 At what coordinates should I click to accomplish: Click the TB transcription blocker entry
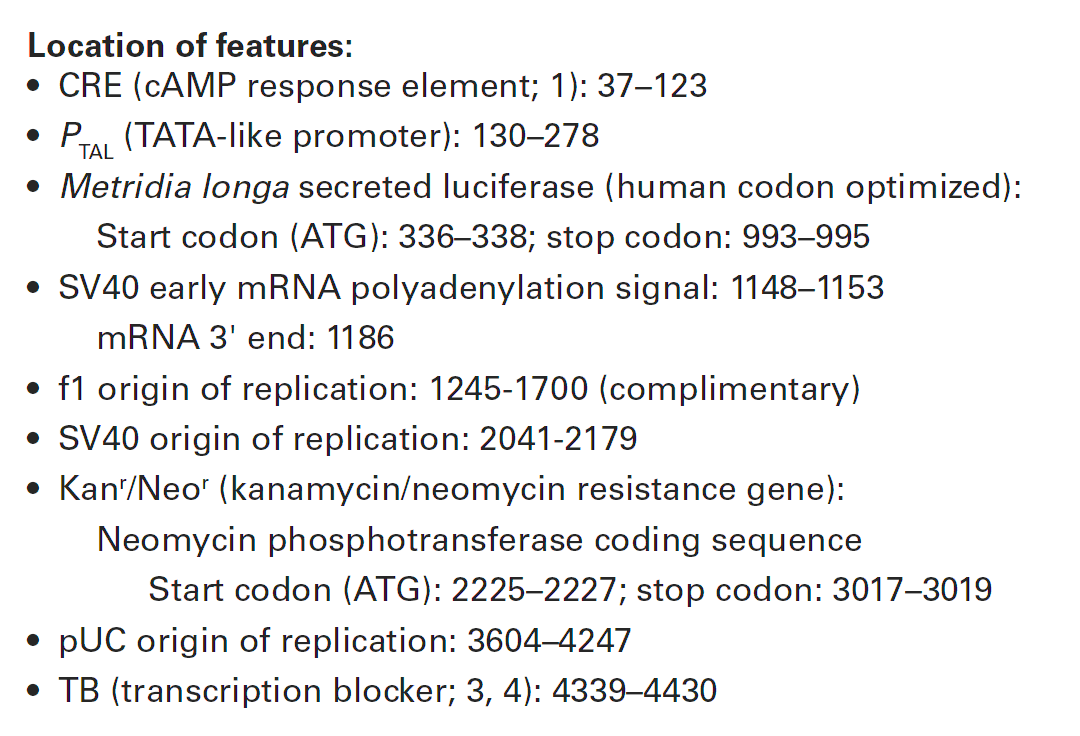[388, 691]
